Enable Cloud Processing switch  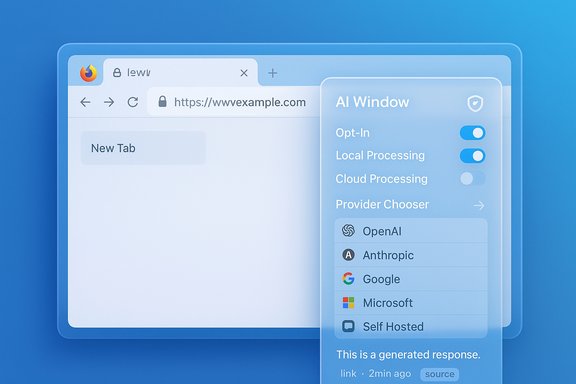(472, 179)
